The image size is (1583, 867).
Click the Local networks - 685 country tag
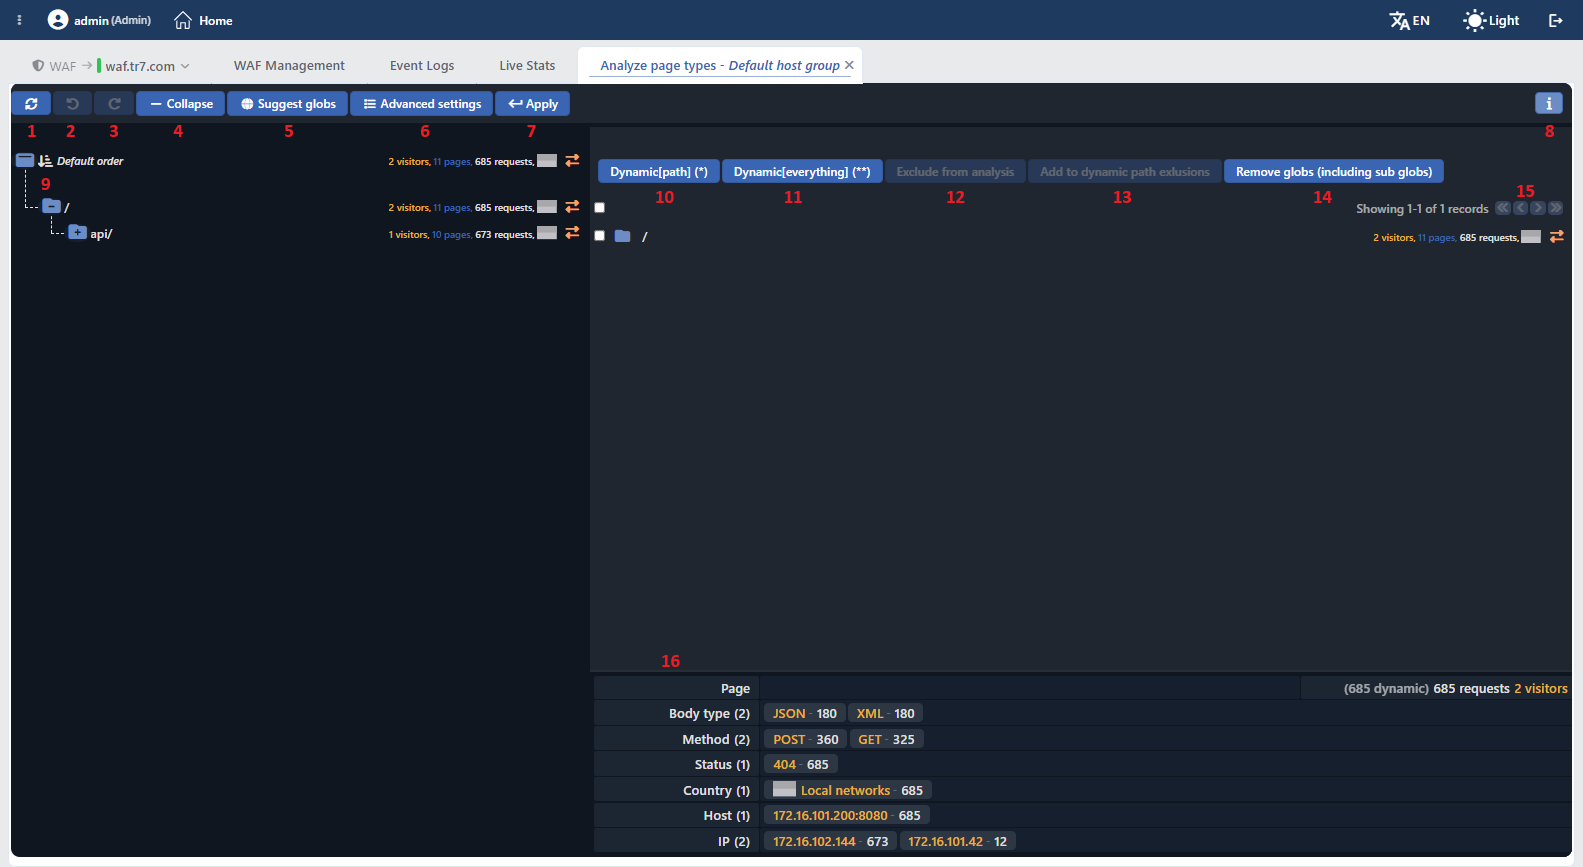tap(848, 791)
